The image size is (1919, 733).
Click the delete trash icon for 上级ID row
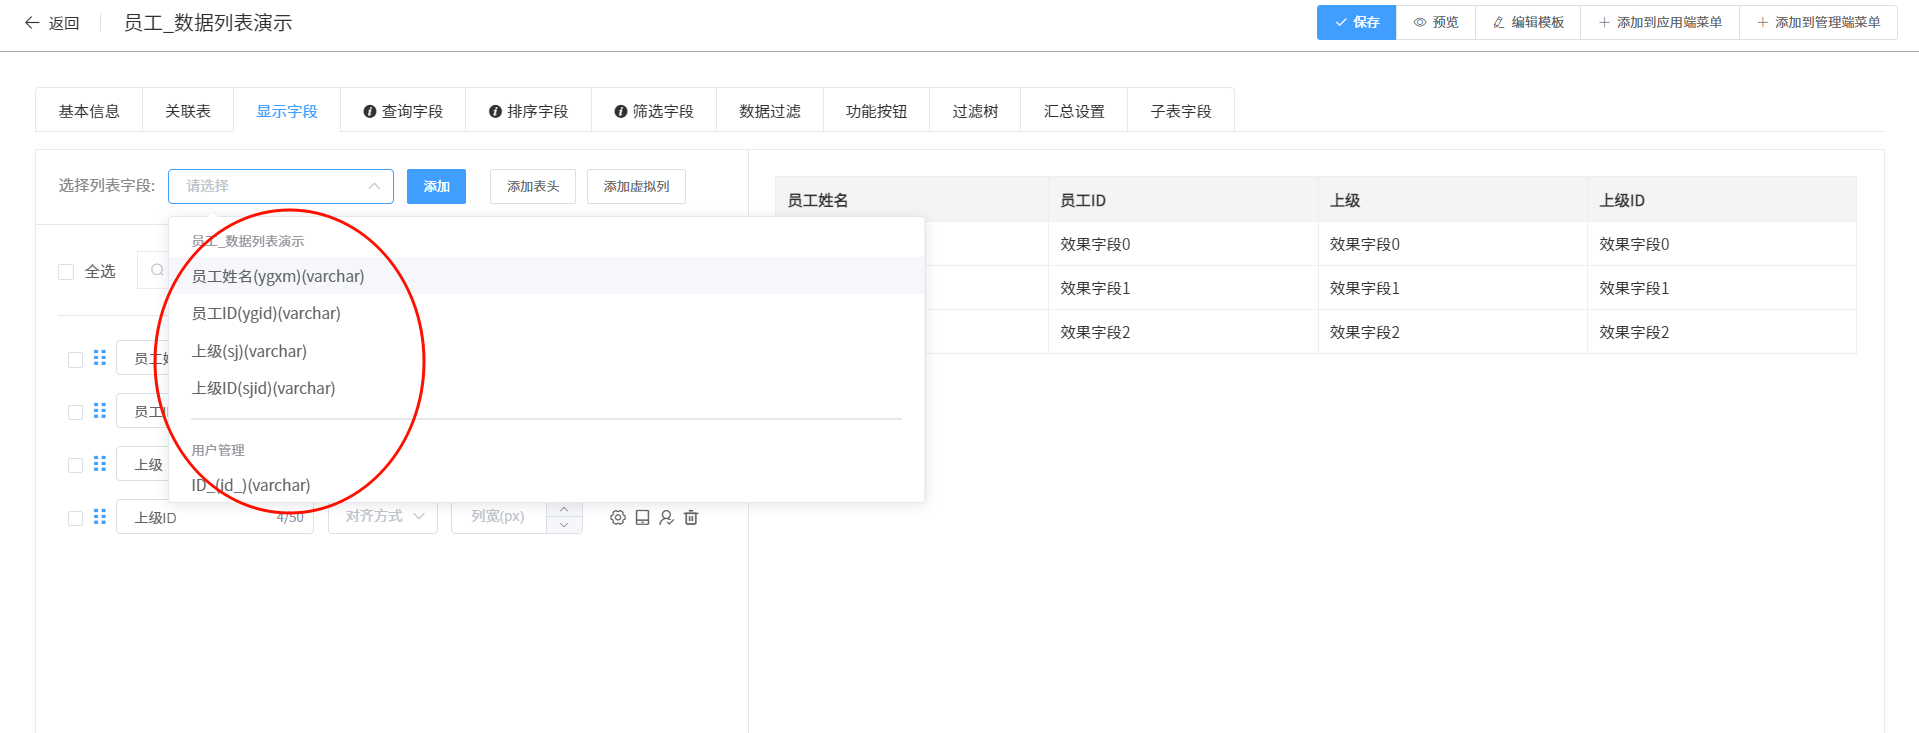click(691, 517)
